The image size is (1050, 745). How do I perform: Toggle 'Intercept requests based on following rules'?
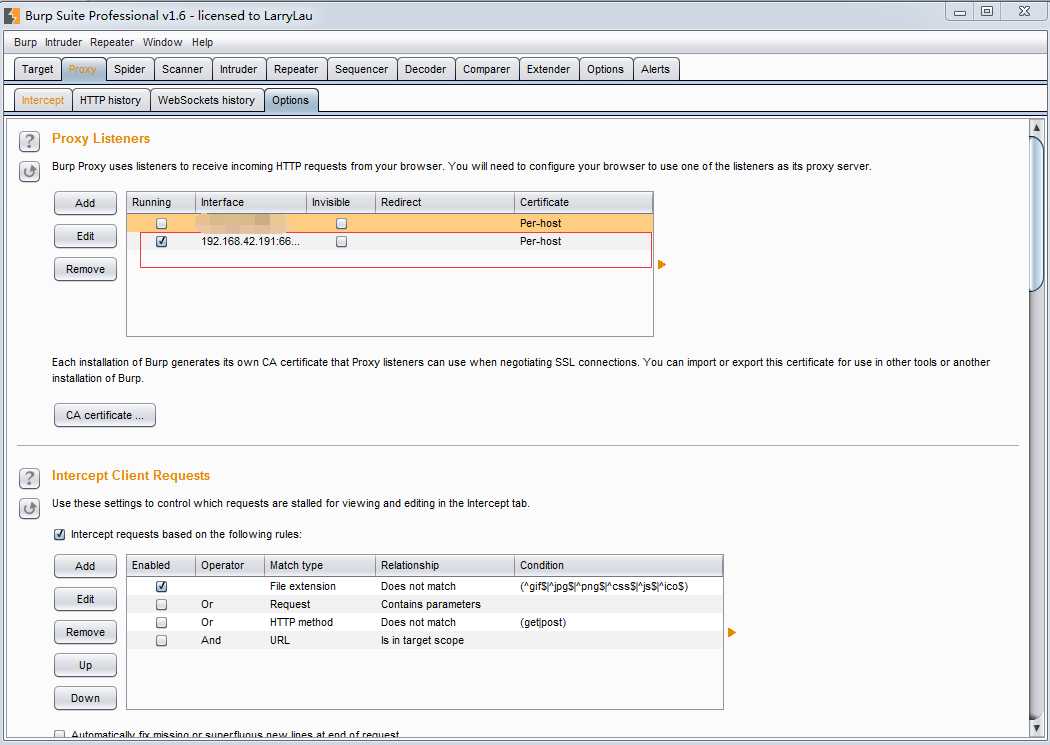click(x=60, y=534)
